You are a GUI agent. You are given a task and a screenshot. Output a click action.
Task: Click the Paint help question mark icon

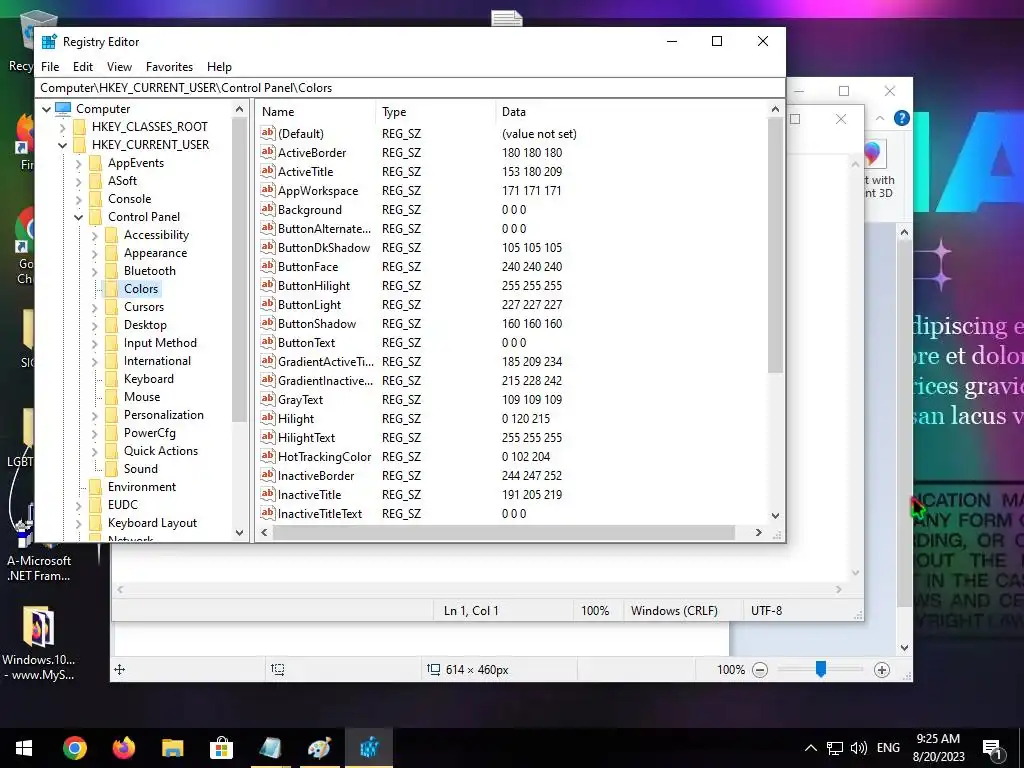pyautogui.click(x=902, y=118)
